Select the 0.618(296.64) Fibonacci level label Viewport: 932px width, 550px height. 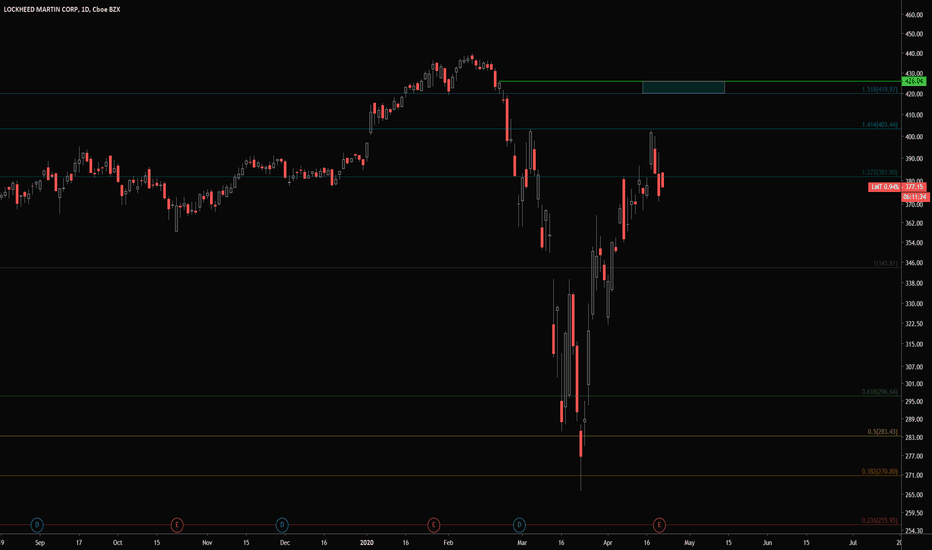click(x=880, y=392)
